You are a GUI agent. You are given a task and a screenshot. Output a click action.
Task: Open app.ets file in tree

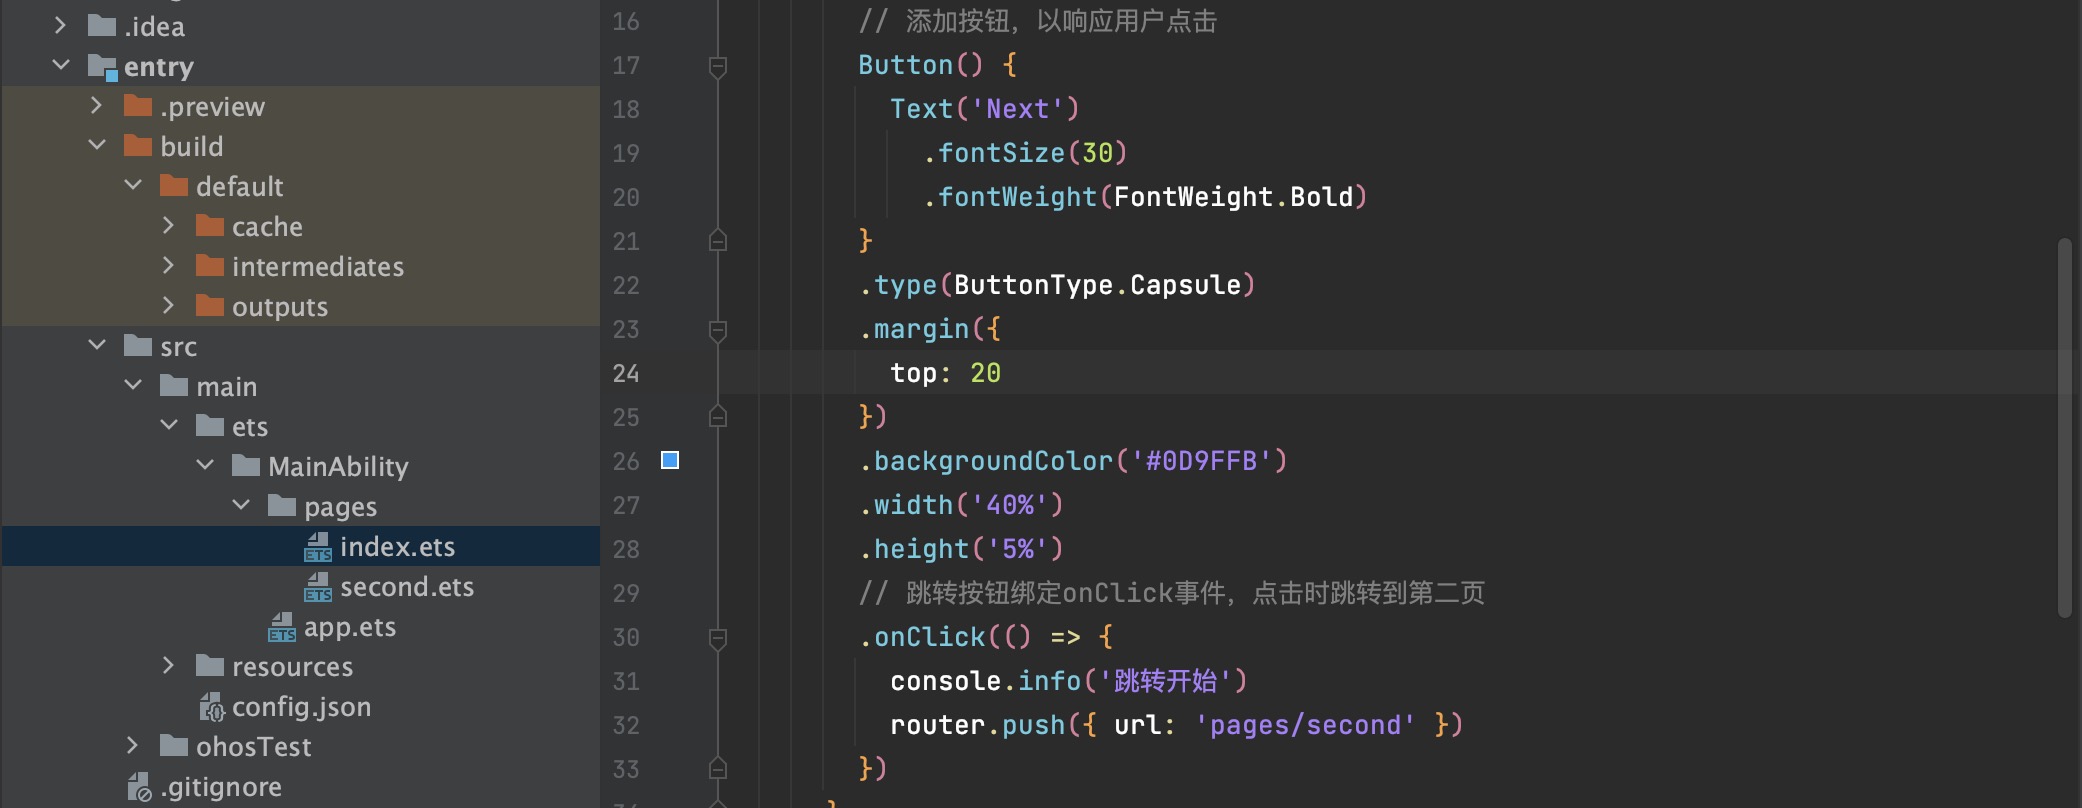pos(350,626)
